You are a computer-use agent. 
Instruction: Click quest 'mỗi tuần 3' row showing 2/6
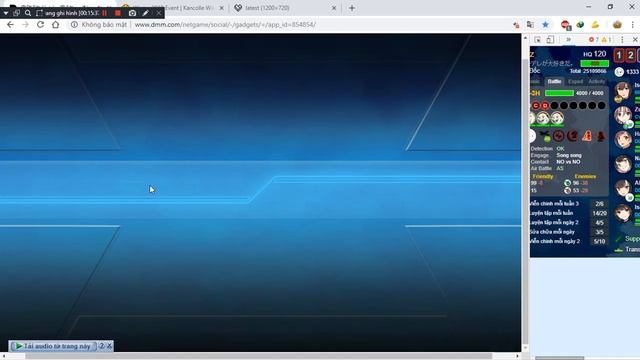pos(569,203)
